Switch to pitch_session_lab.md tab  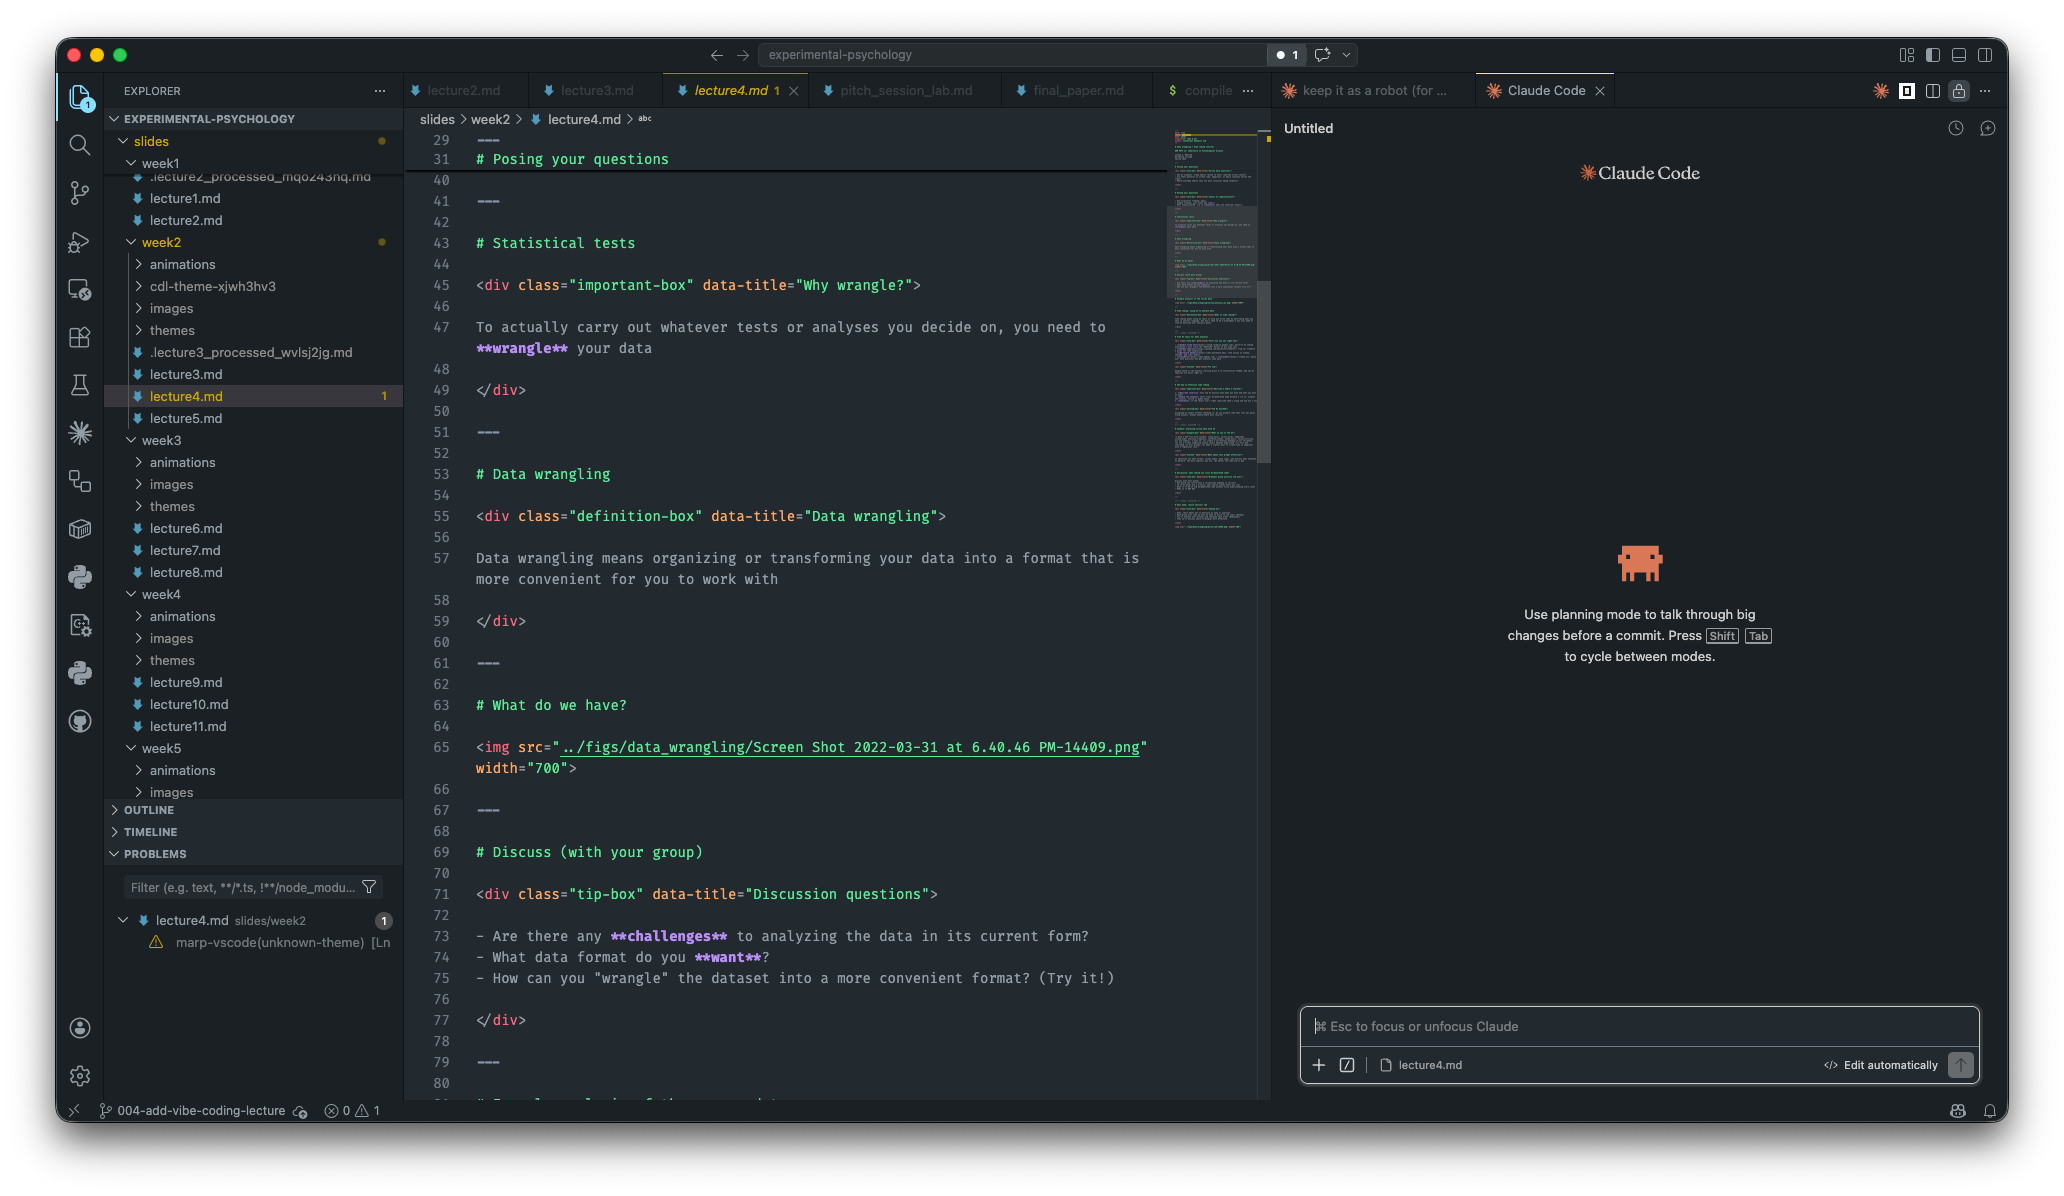905,91
